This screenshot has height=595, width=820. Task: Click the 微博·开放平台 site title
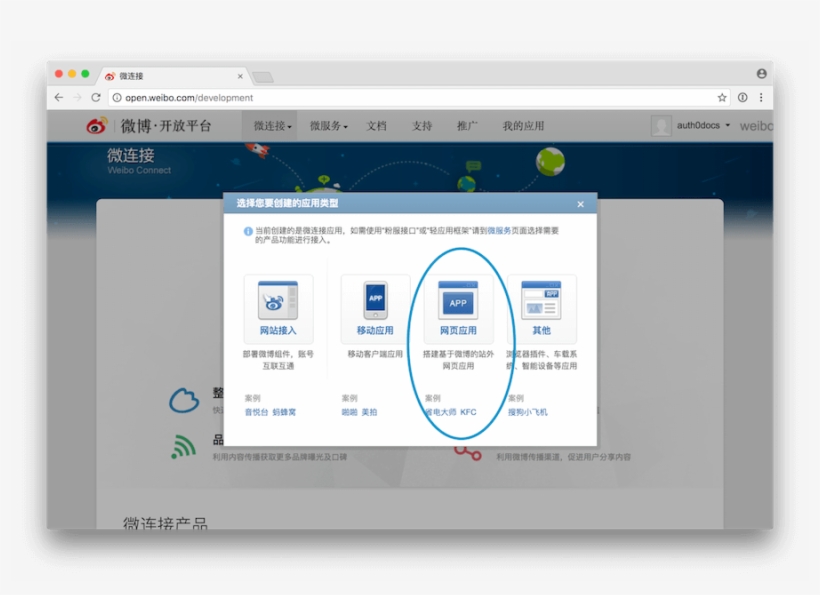(x=166, y=126)
